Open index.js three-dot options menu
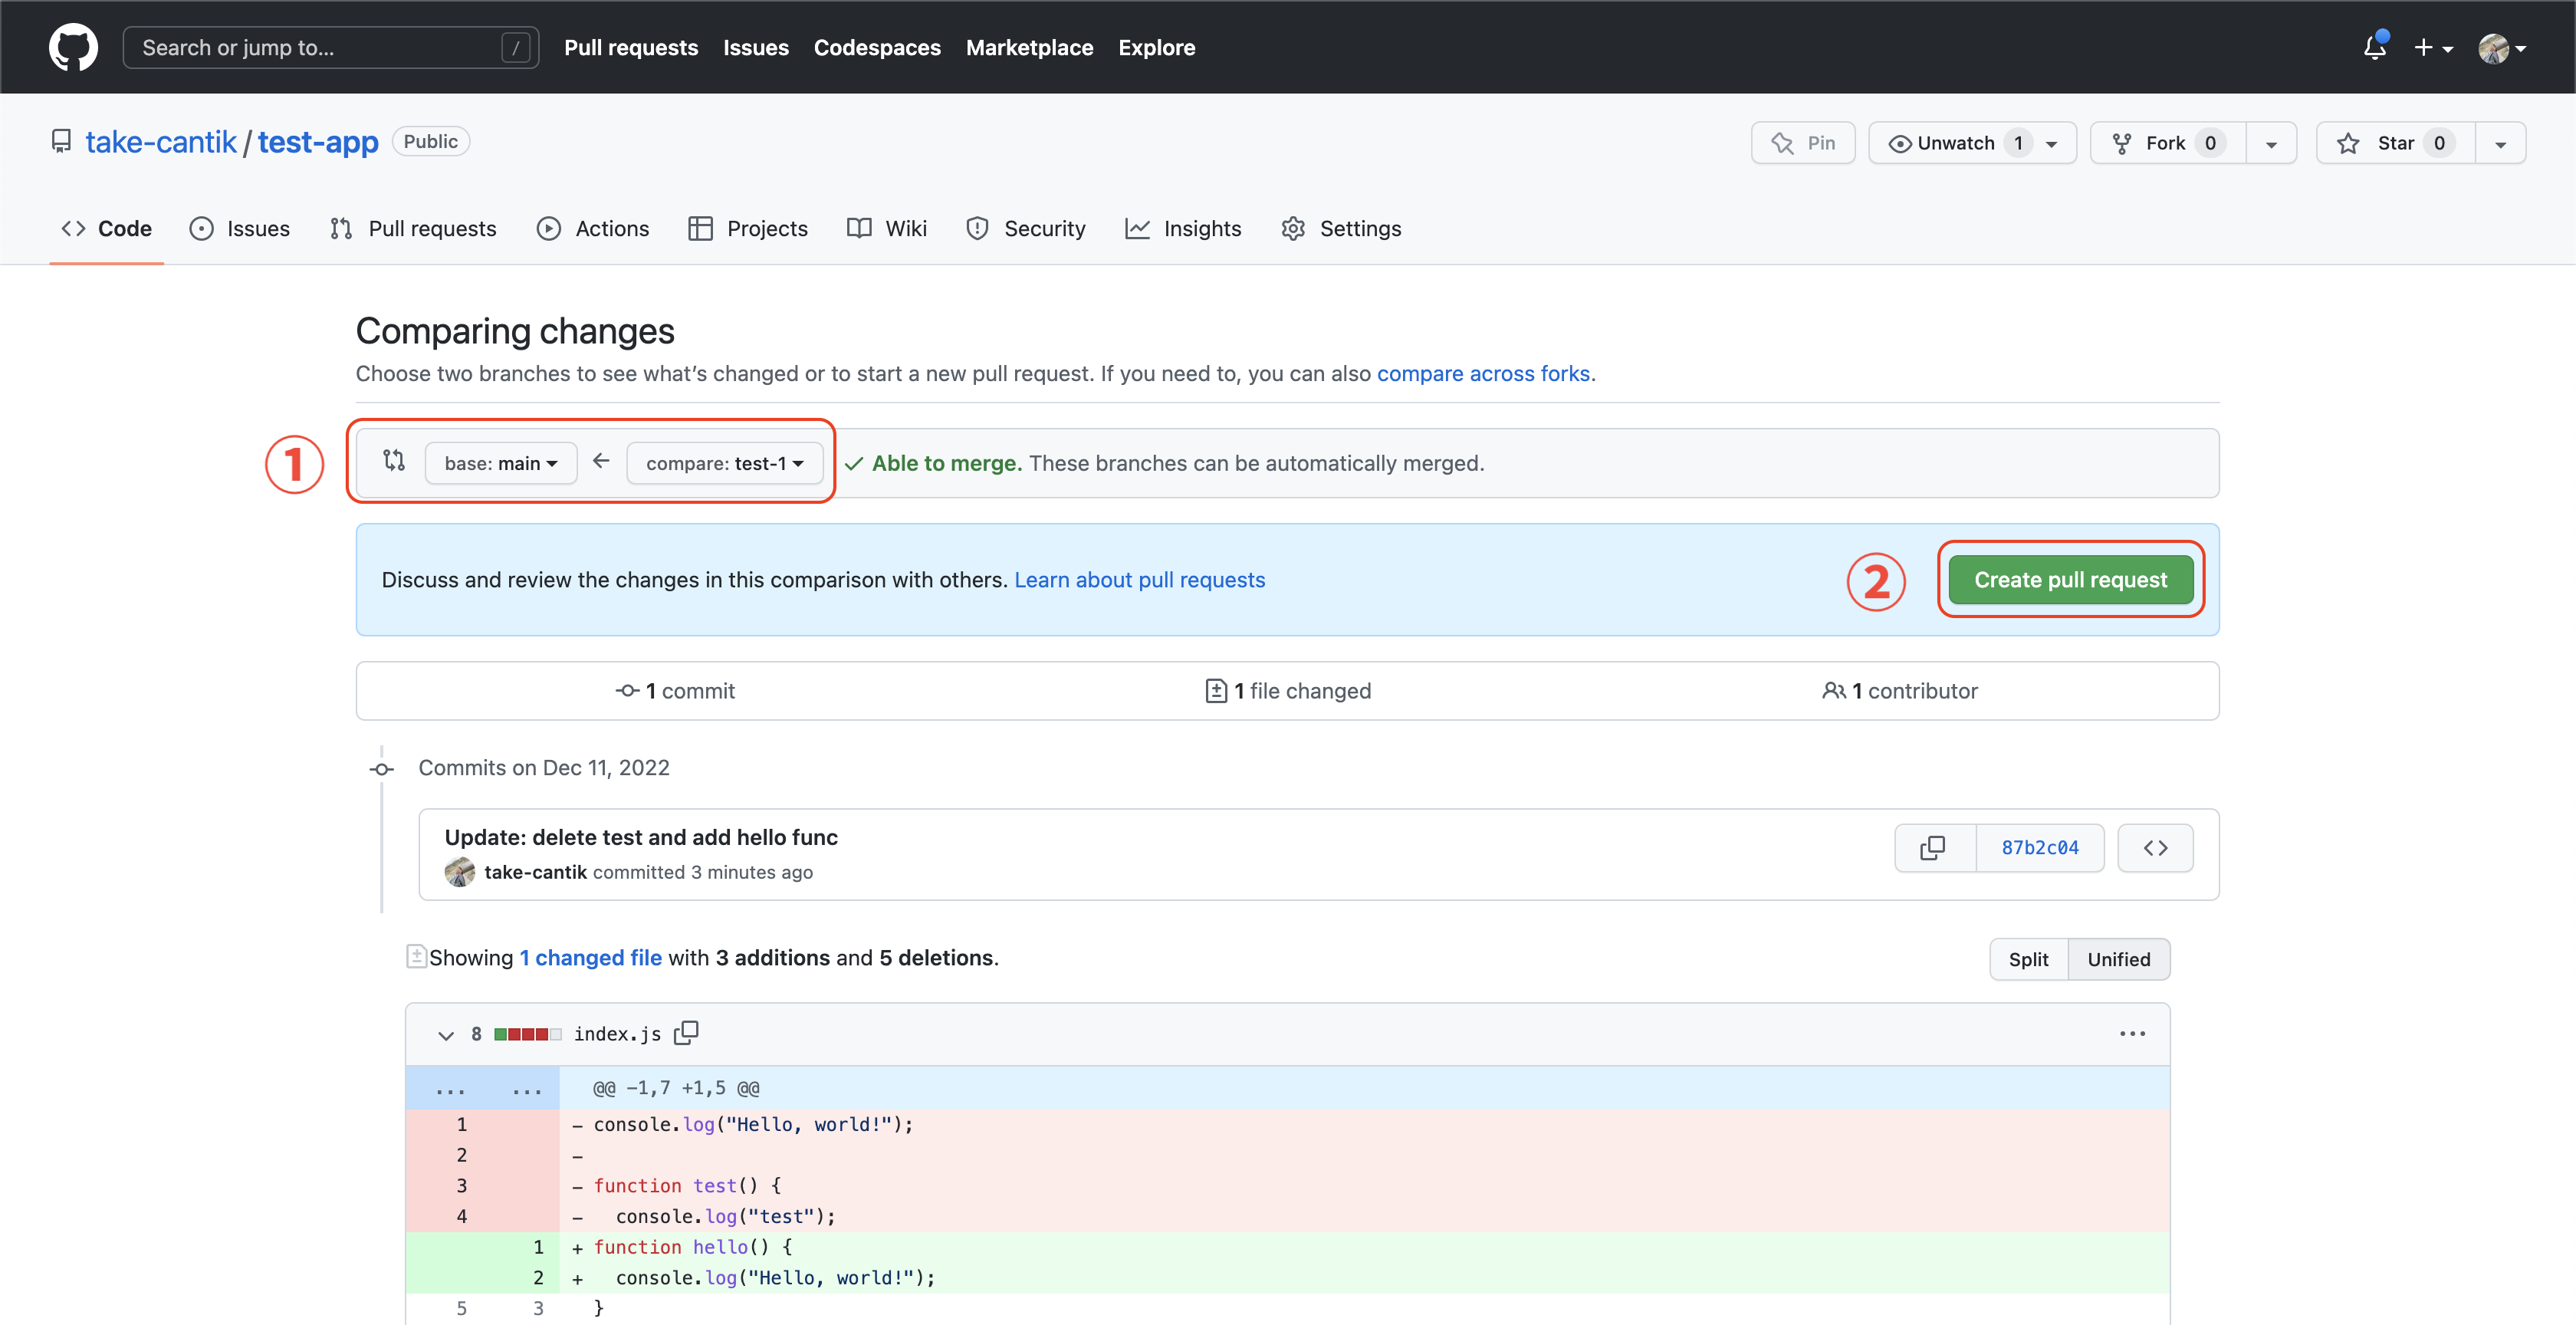Screen dimensions: 2576x1325 tap(2132, 1033)
